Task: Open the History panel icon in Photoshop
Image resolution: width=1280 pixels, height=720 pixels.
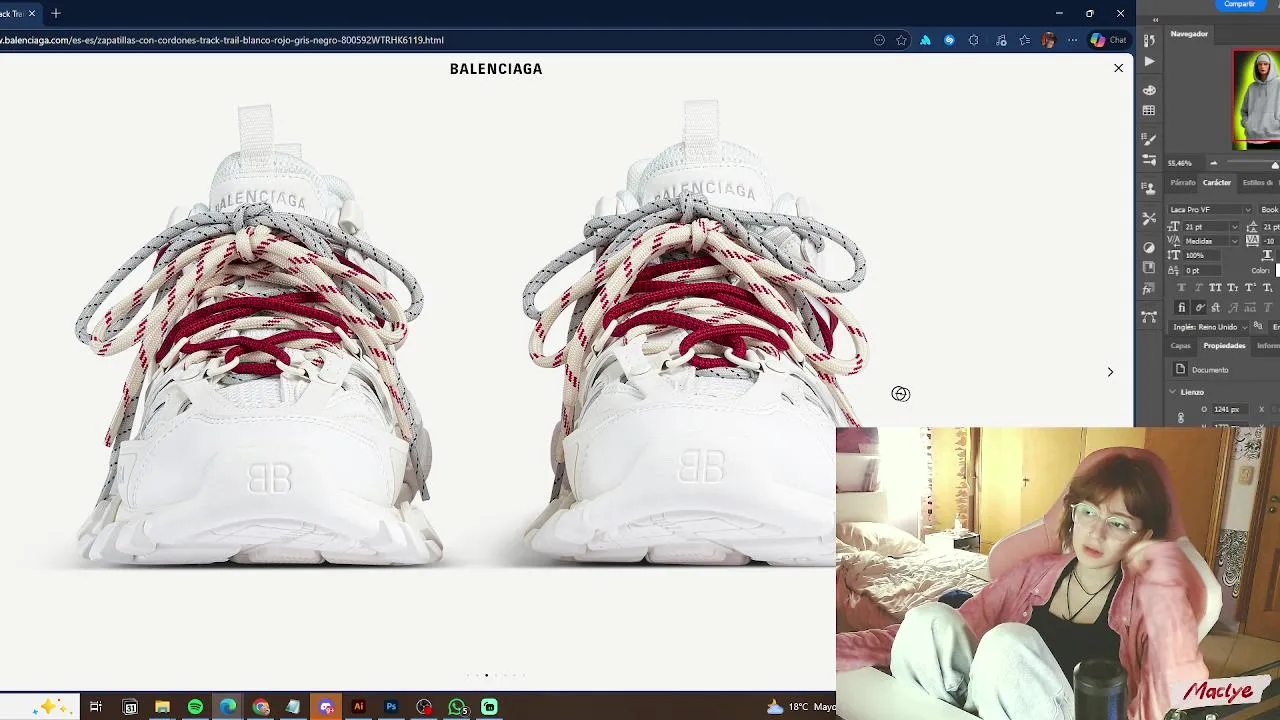Action: point(1149,40)
